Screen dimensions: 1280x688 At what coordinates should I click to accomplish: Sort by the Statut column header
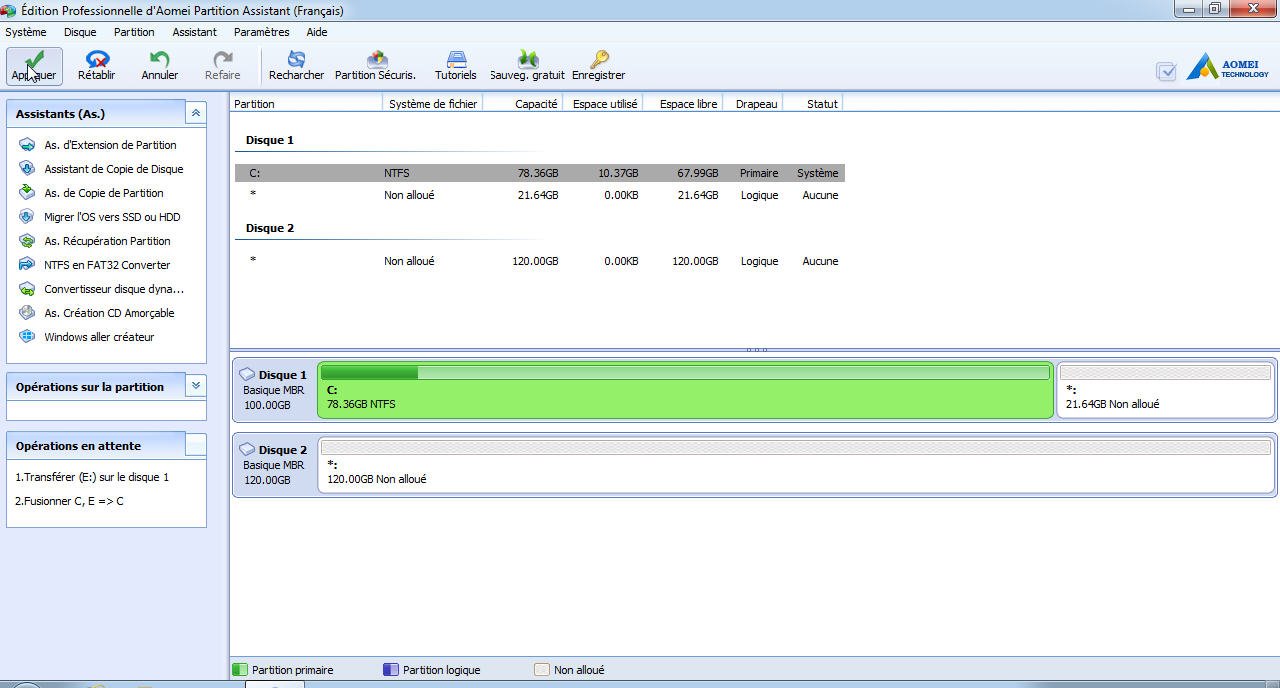813,104
